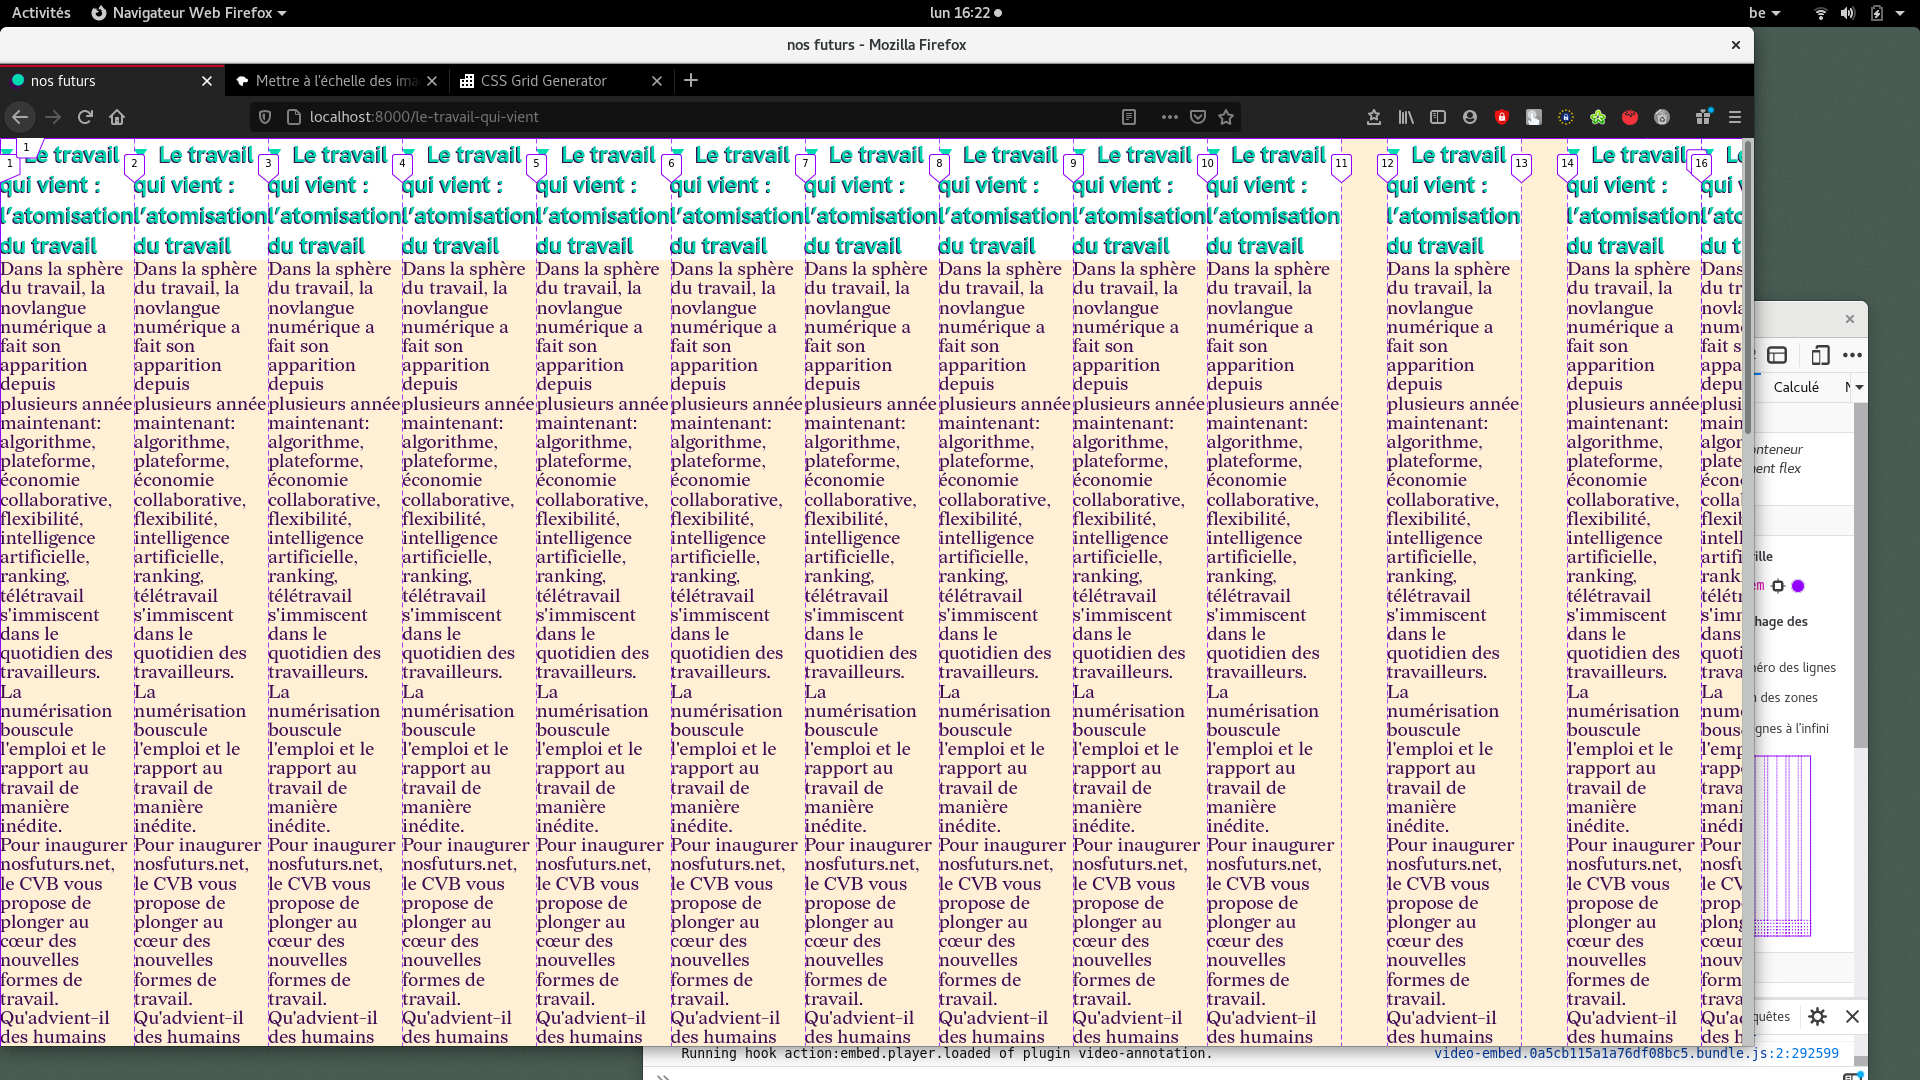Open video-embed bundle.js source link
Screen dimensions: 1920x1080
click(x=1636, y=1053)
